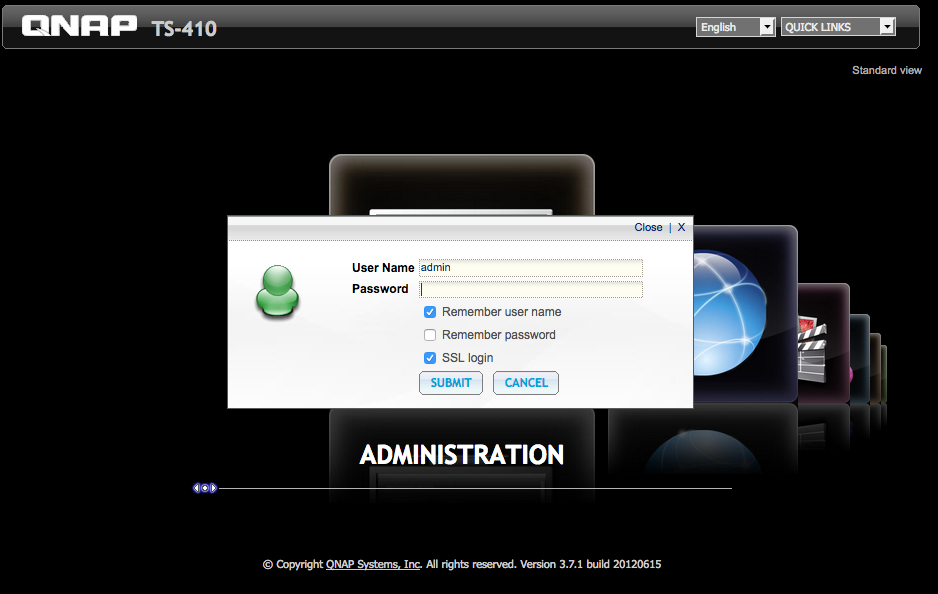Image resolution: width=938 pixels, height=594 pixels.
Task: Switch to Standard view
Action: (886, 71)
